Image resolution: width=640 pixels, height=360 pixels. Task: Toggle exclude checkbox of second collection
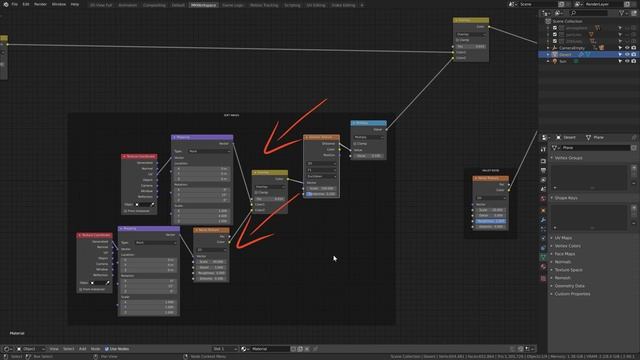click(555, 34)
